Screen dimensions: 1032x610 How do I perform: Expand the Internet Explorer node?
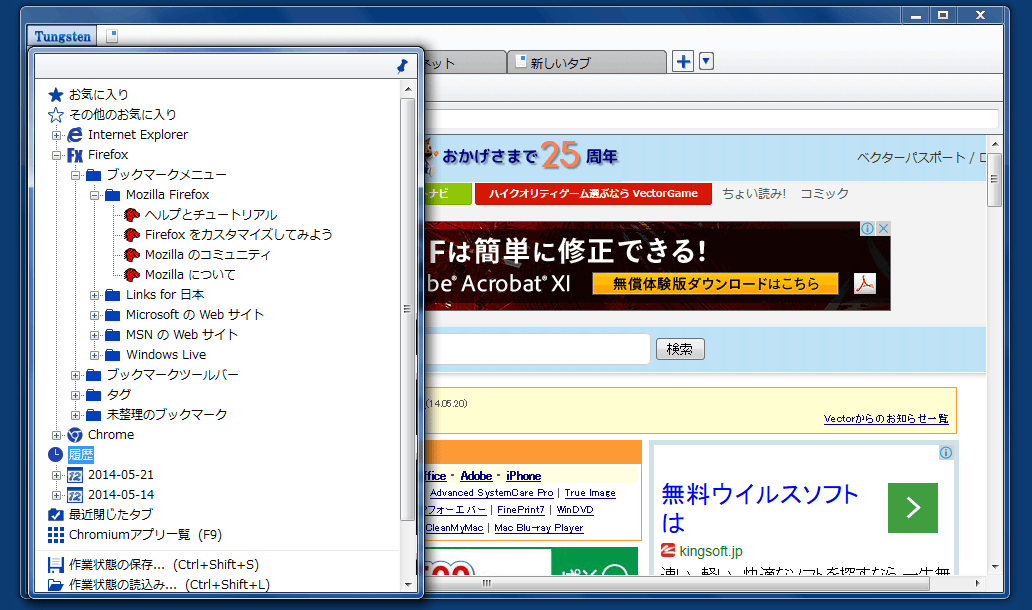57,136
